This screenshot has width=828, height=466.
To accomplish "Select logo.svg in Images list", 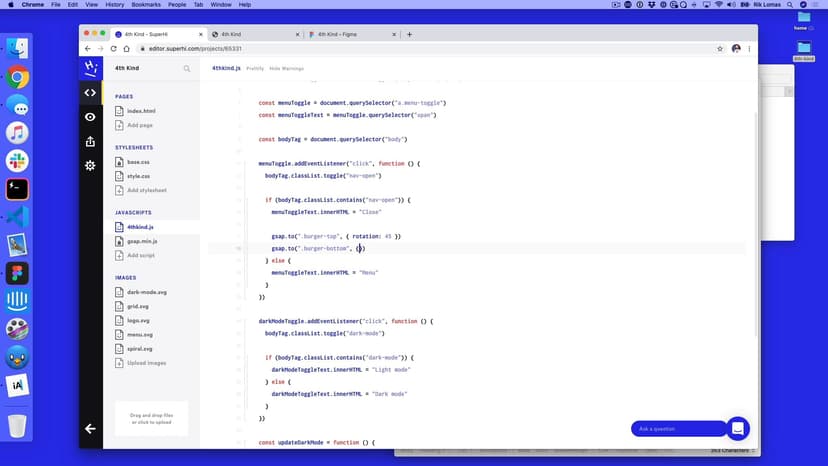I will pos(139,320).
